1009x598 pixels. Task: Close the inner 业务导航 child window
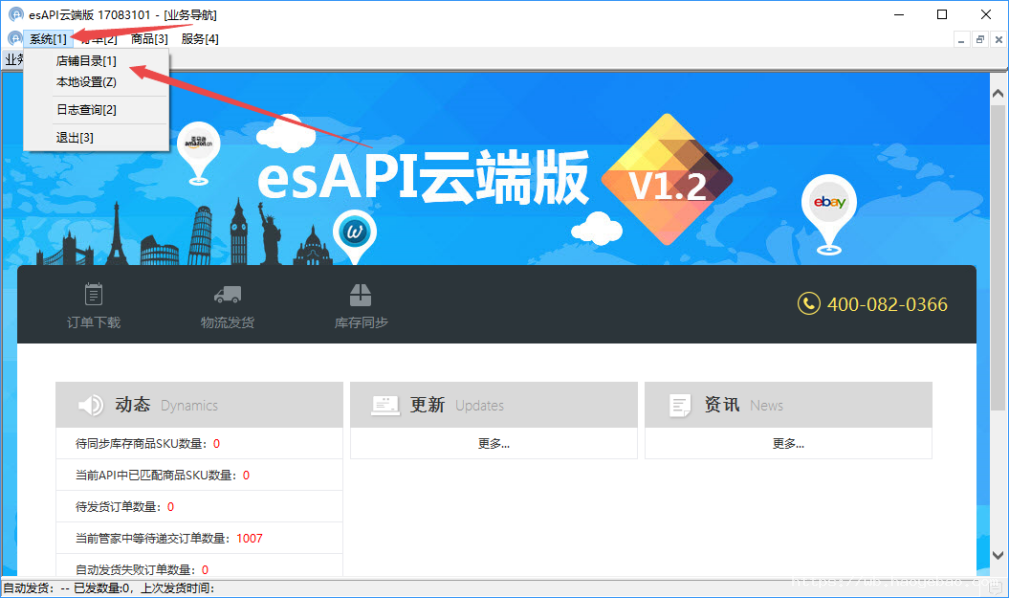(x=998, y=40)
